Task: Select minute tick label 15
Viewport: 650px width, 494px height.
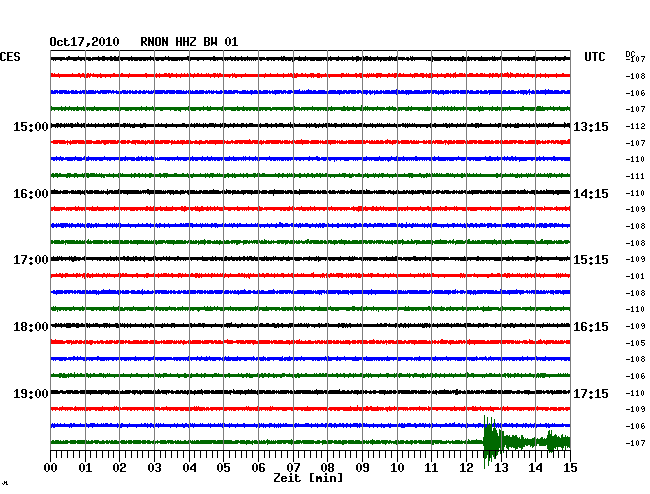Action: pos(570,468)
